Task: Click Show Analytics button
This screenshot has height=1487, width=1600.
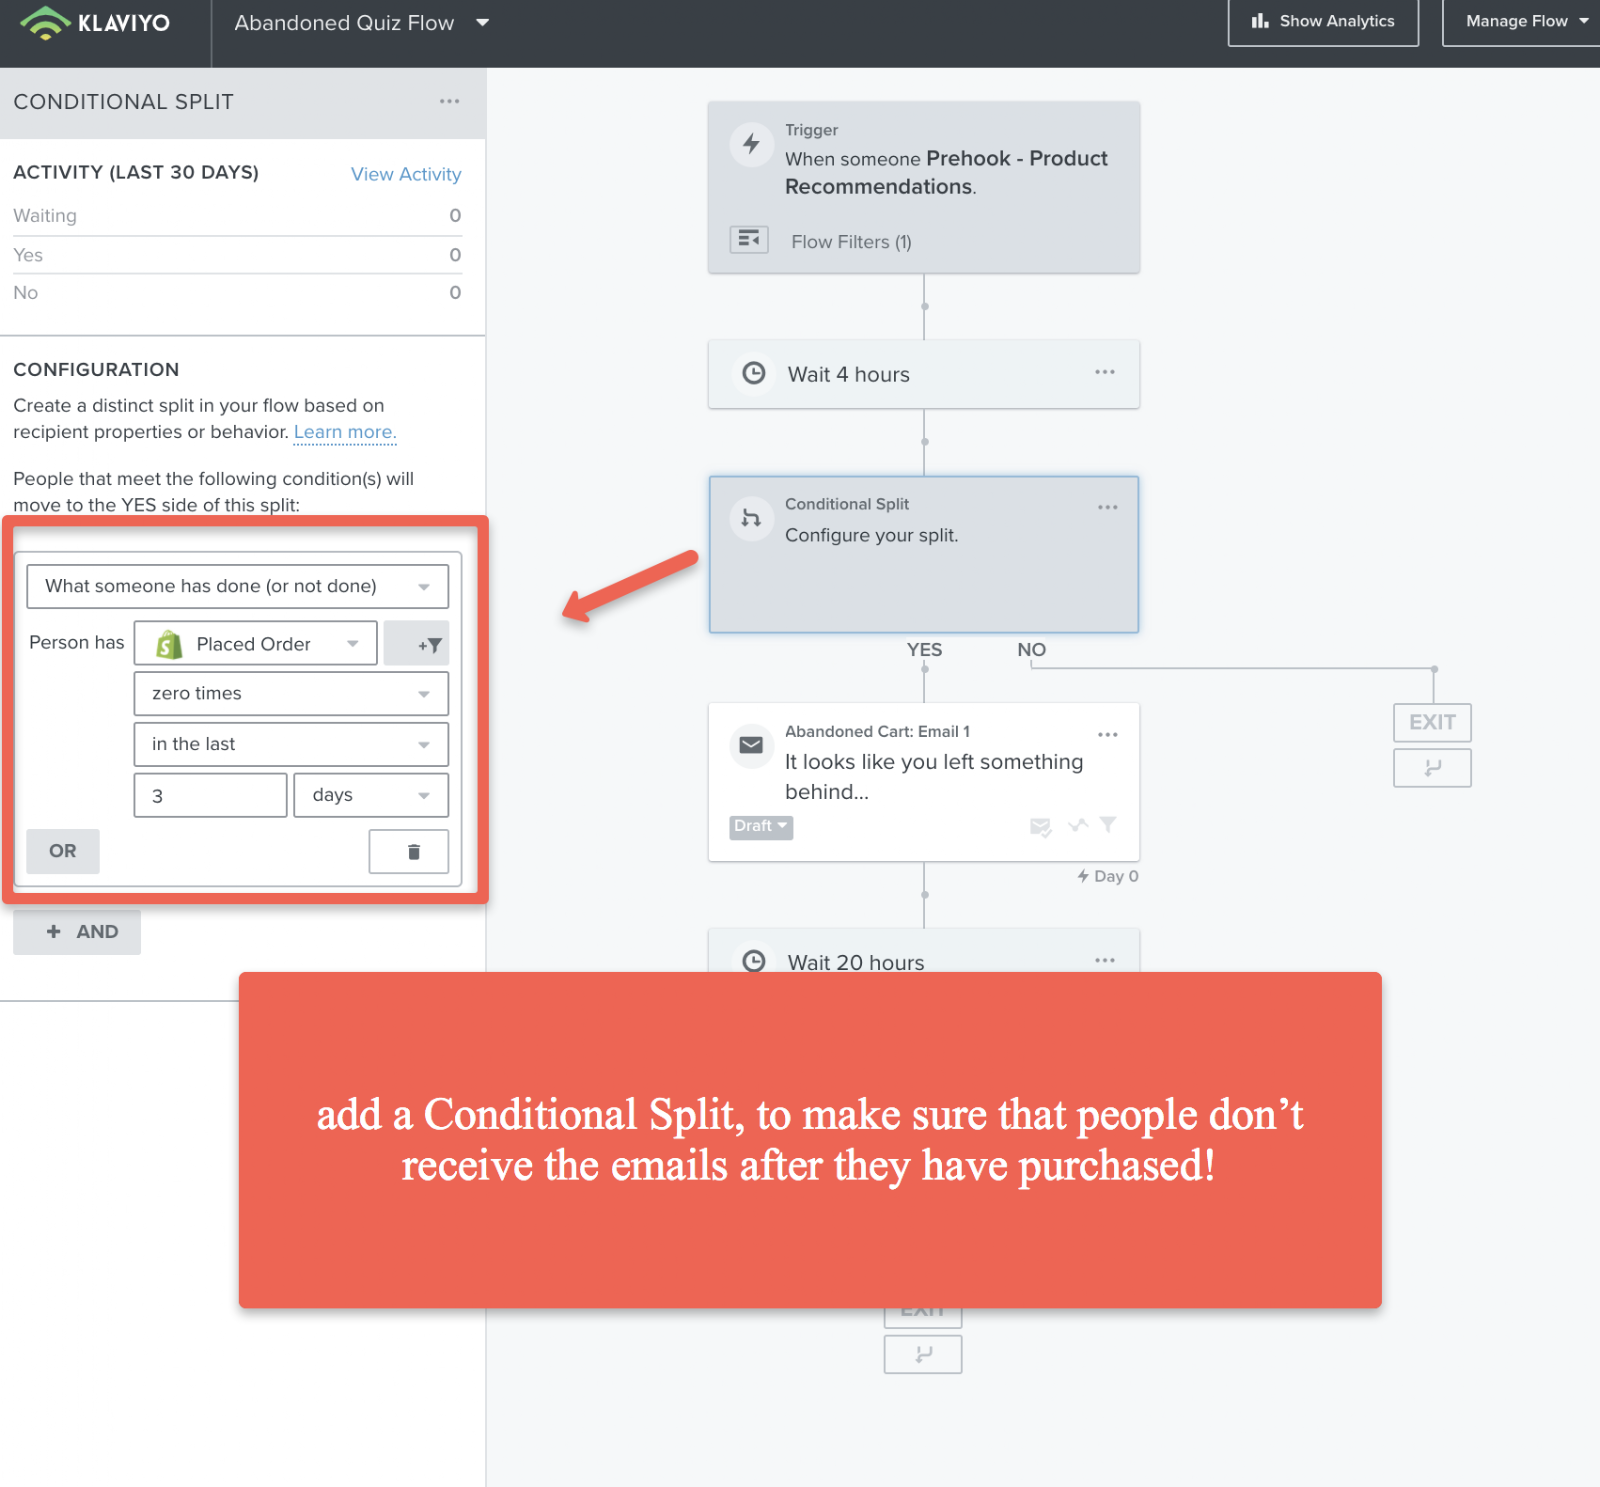Action: (1323, 22)
